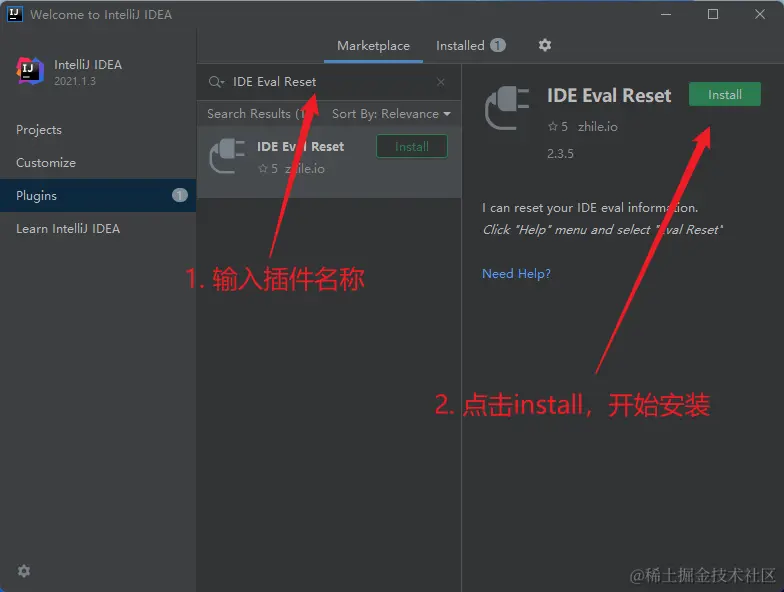Install IDE Eval Reset from results list
The height and width of the screenshot is (592, 784).
coord(412,146)
